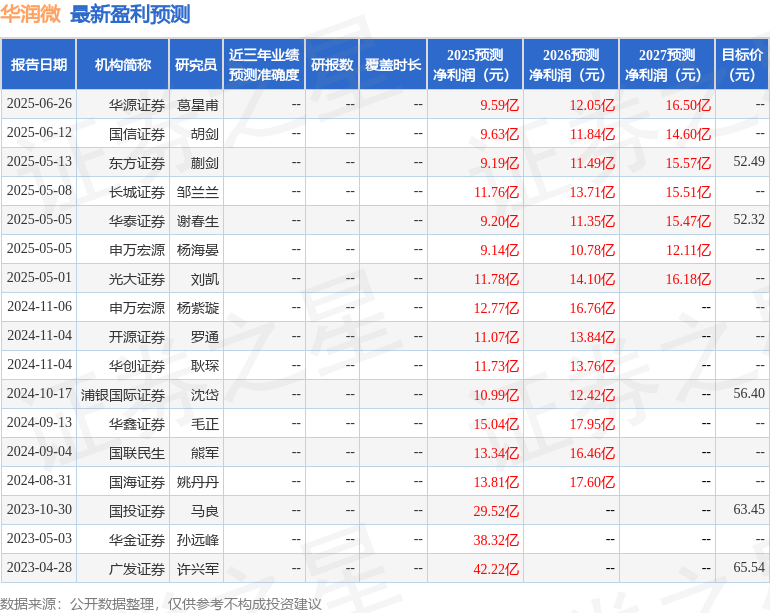Click the 报告日期 column header
770x613 pixels.
pos(39,64)
